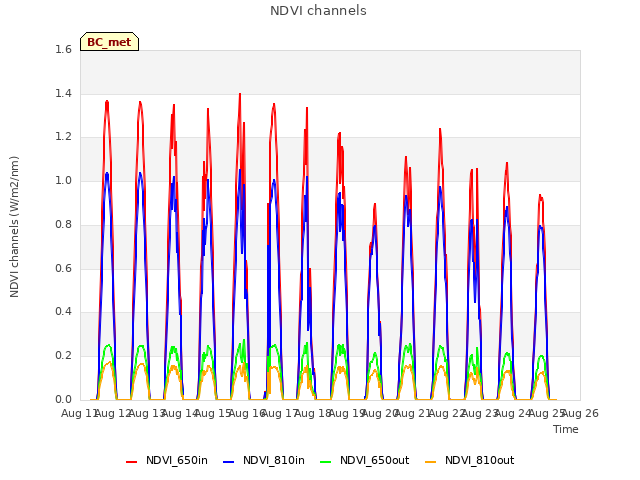The image size is (640, 480).
Task: Click the Aug 26 x-axis tick label
Action: (580, 413)
